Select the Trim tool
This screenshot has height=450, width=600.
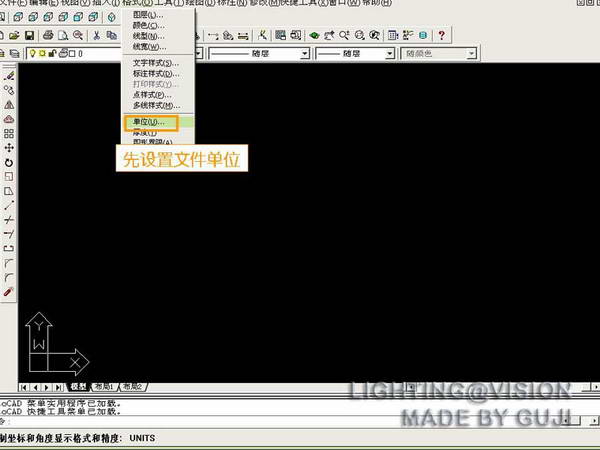(9, 220)
